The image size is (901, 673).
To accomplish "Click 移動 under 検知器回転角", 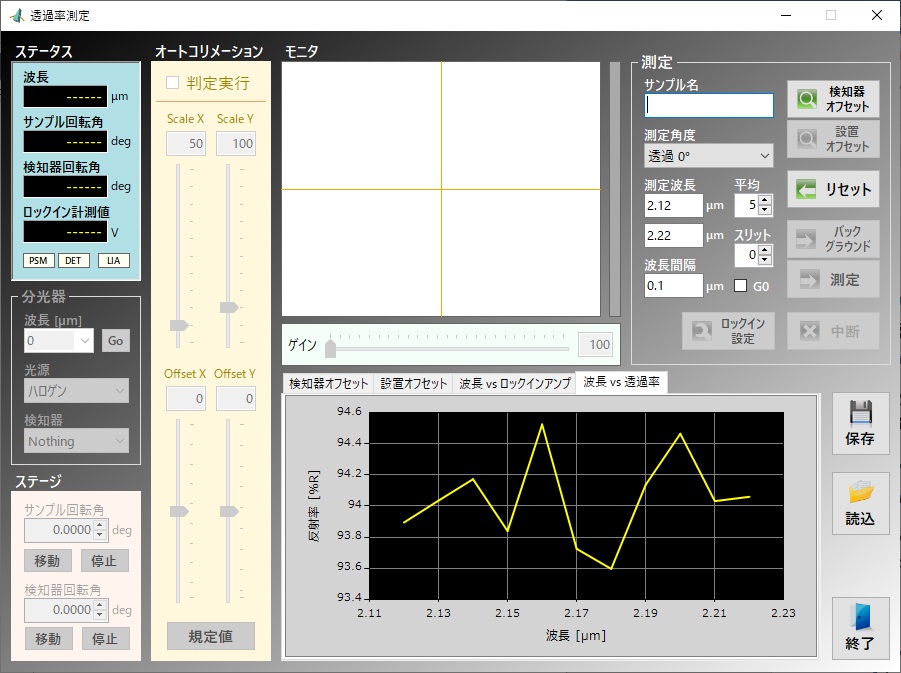I will coord(48,639).
